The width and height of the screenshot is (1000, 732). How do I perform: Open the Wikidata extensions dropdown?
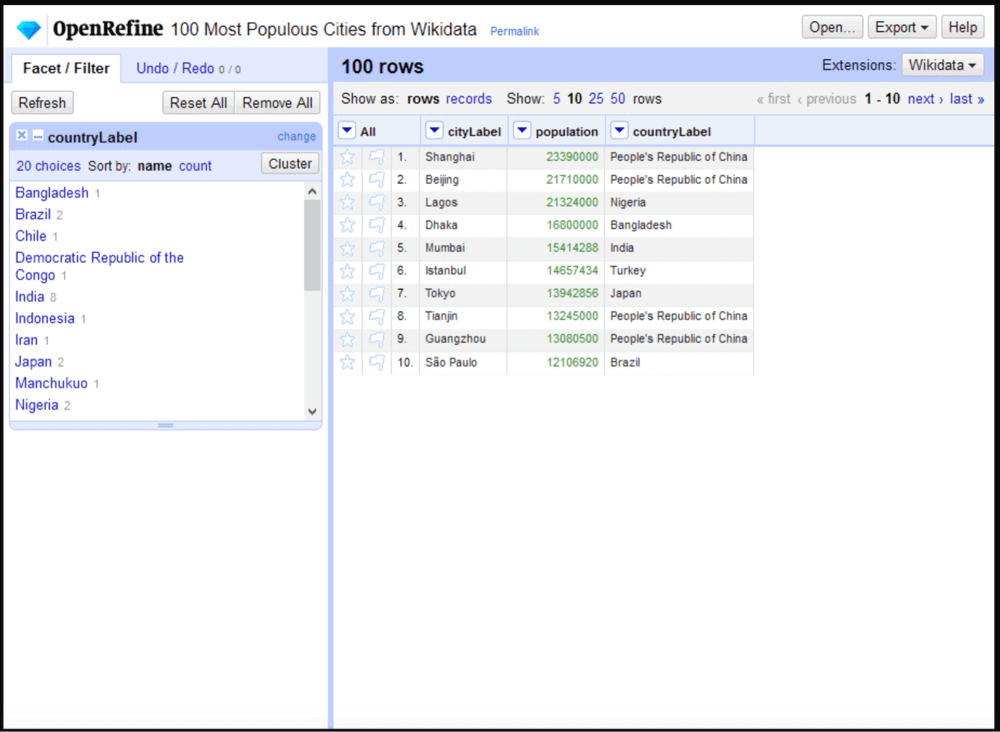pyautogui.click(x=942, y=65)
